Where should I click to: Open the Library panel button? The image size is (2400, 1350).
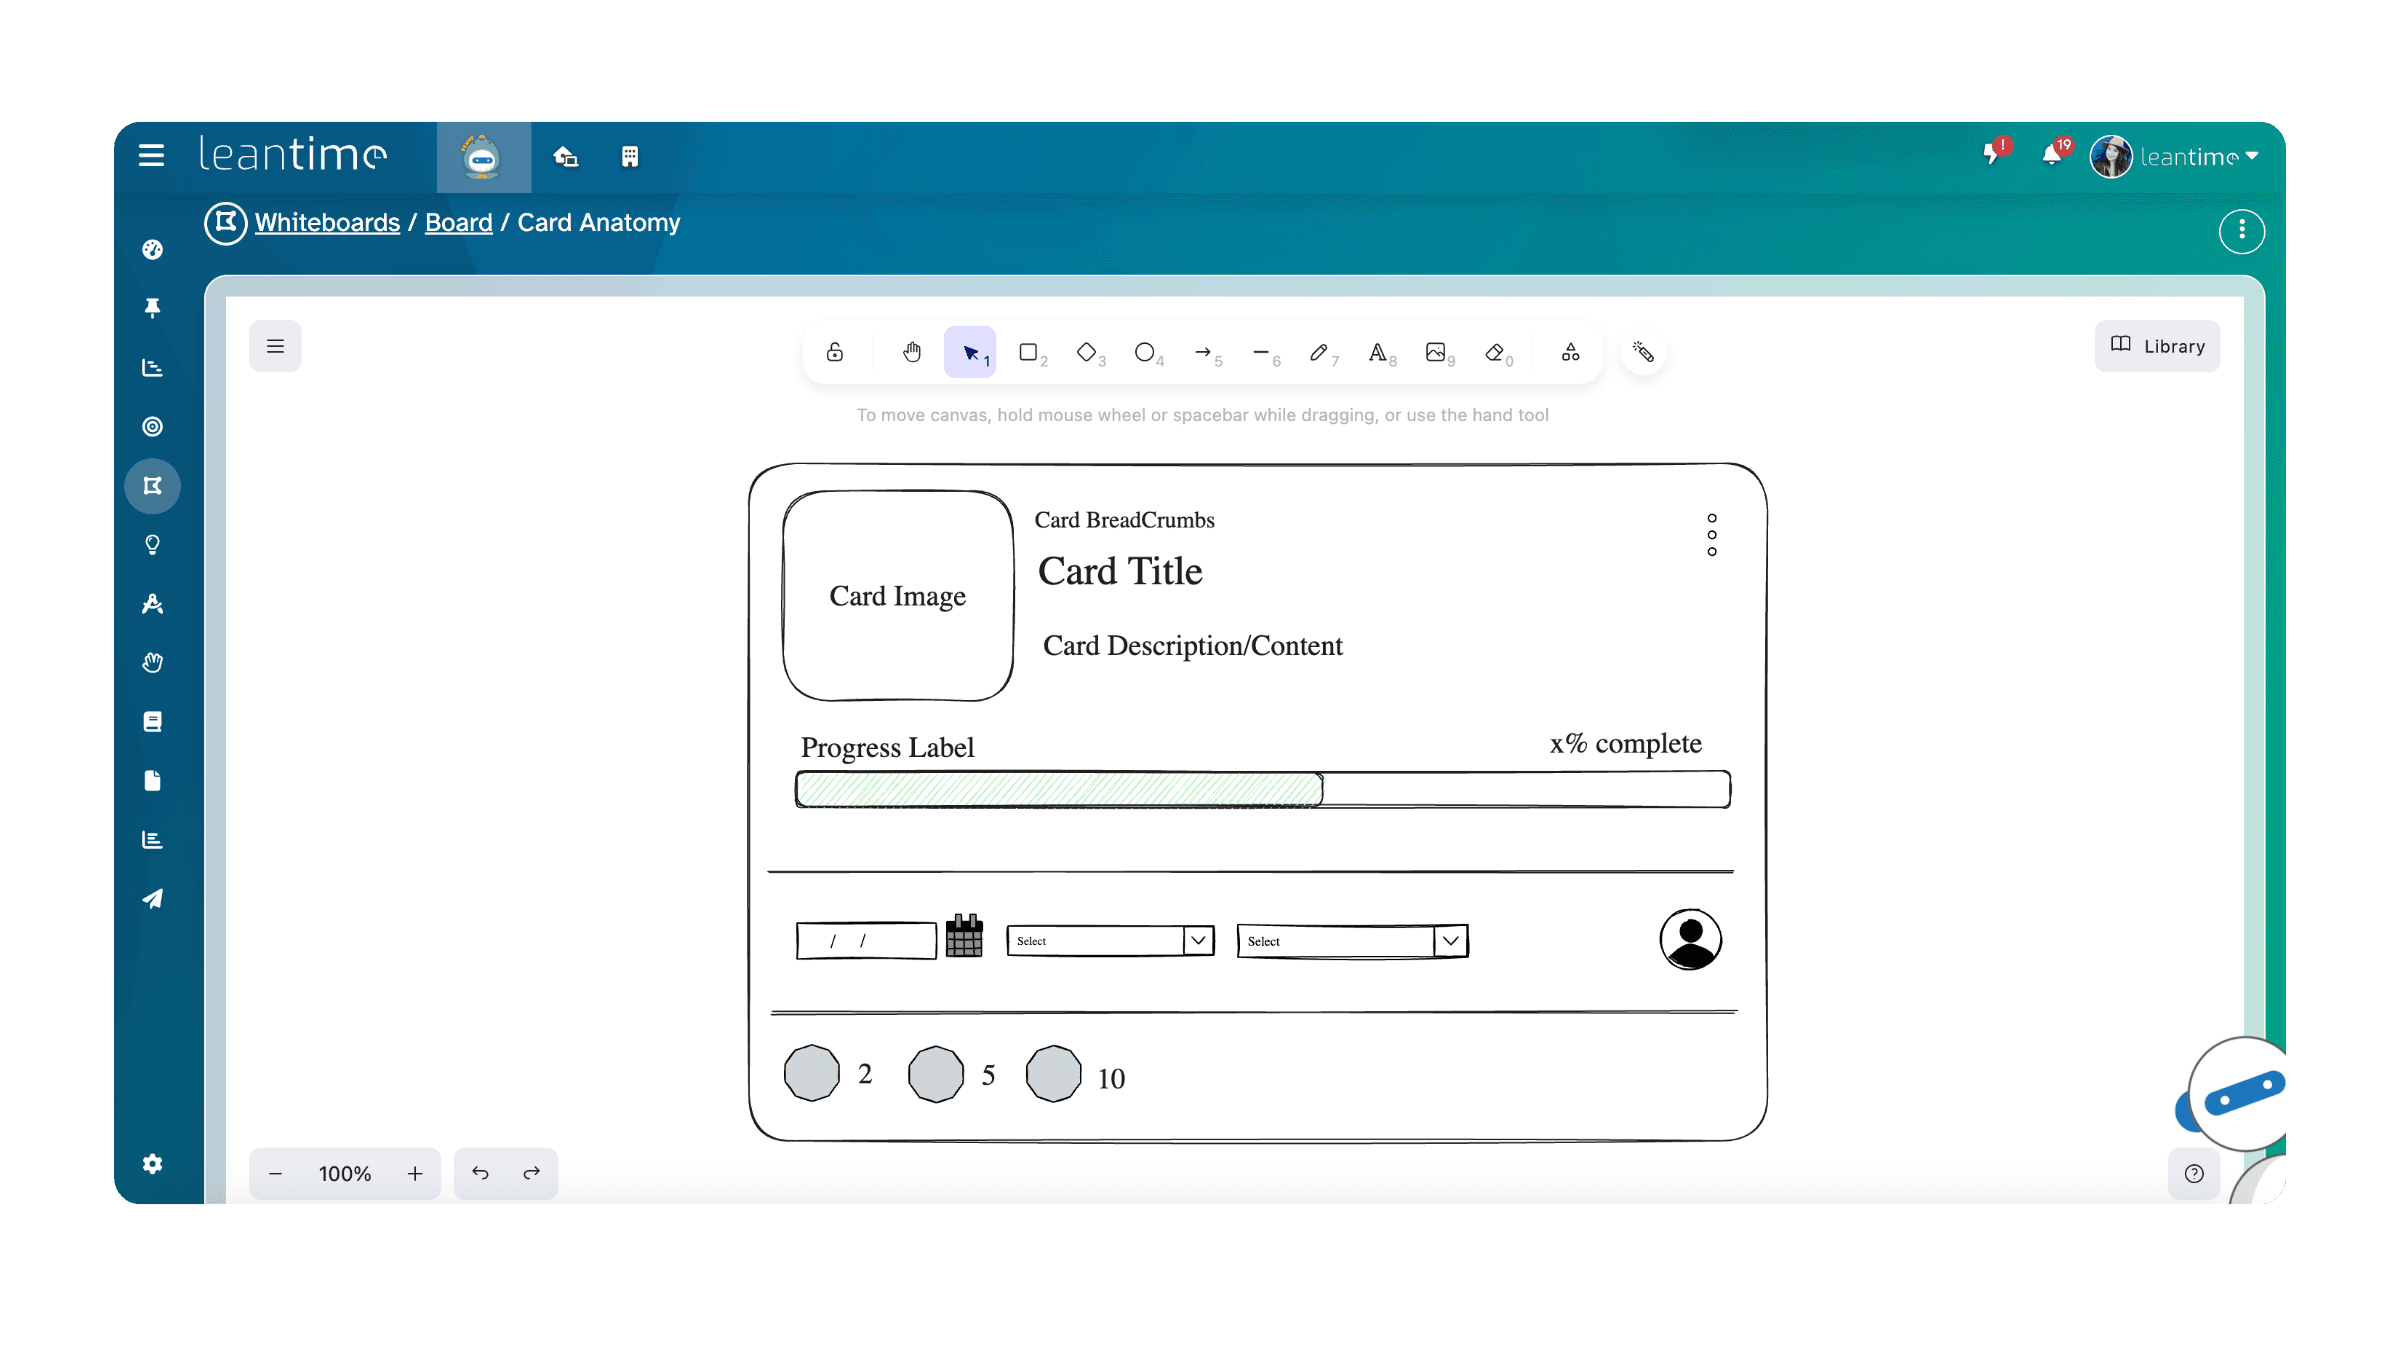(x=2157, y=346)
